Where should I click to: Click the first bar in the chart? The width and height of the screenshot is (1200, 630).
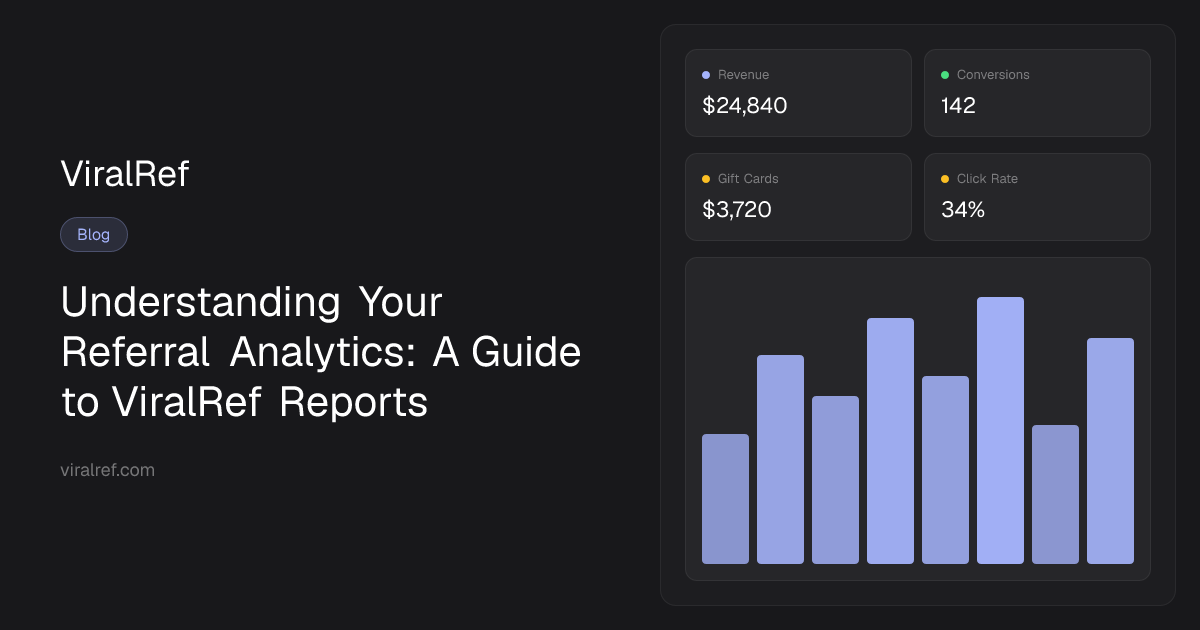click(725, 499)
